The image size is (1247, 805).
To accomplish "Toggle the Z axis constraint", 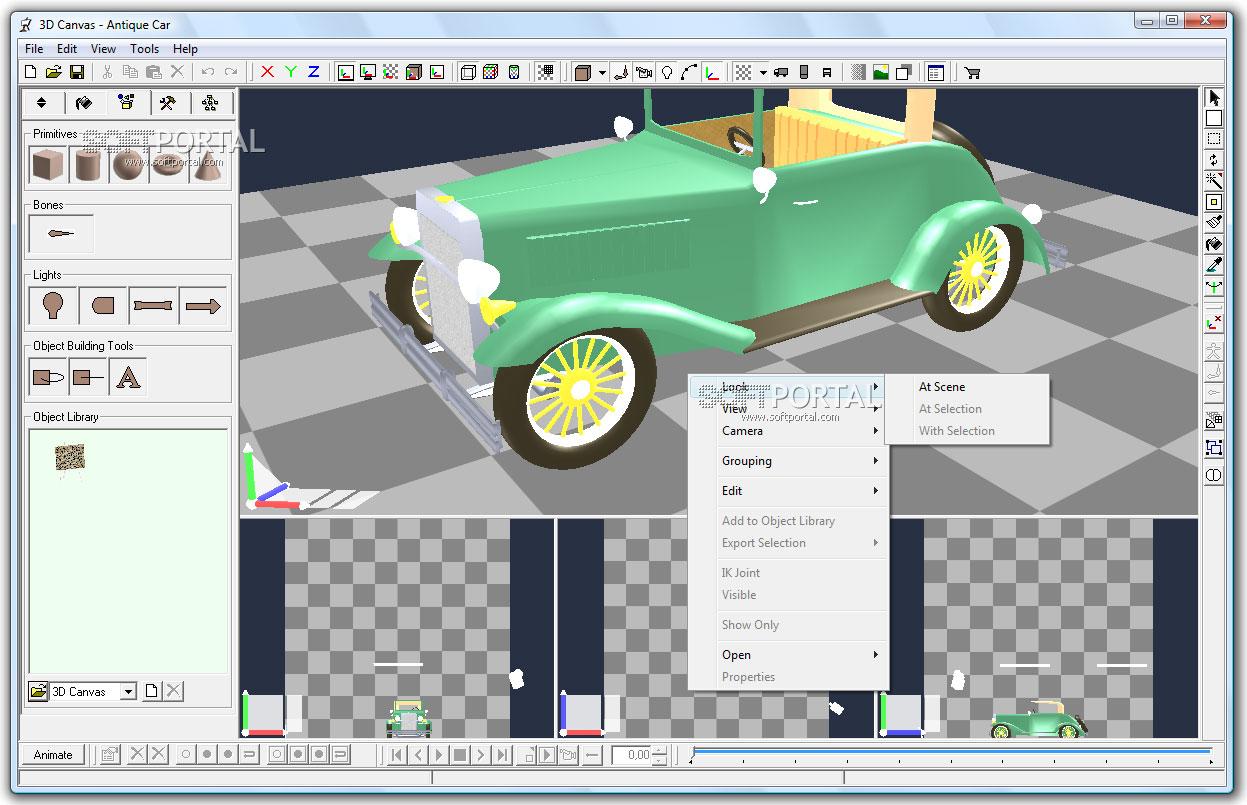I will (x=313, y=72).
